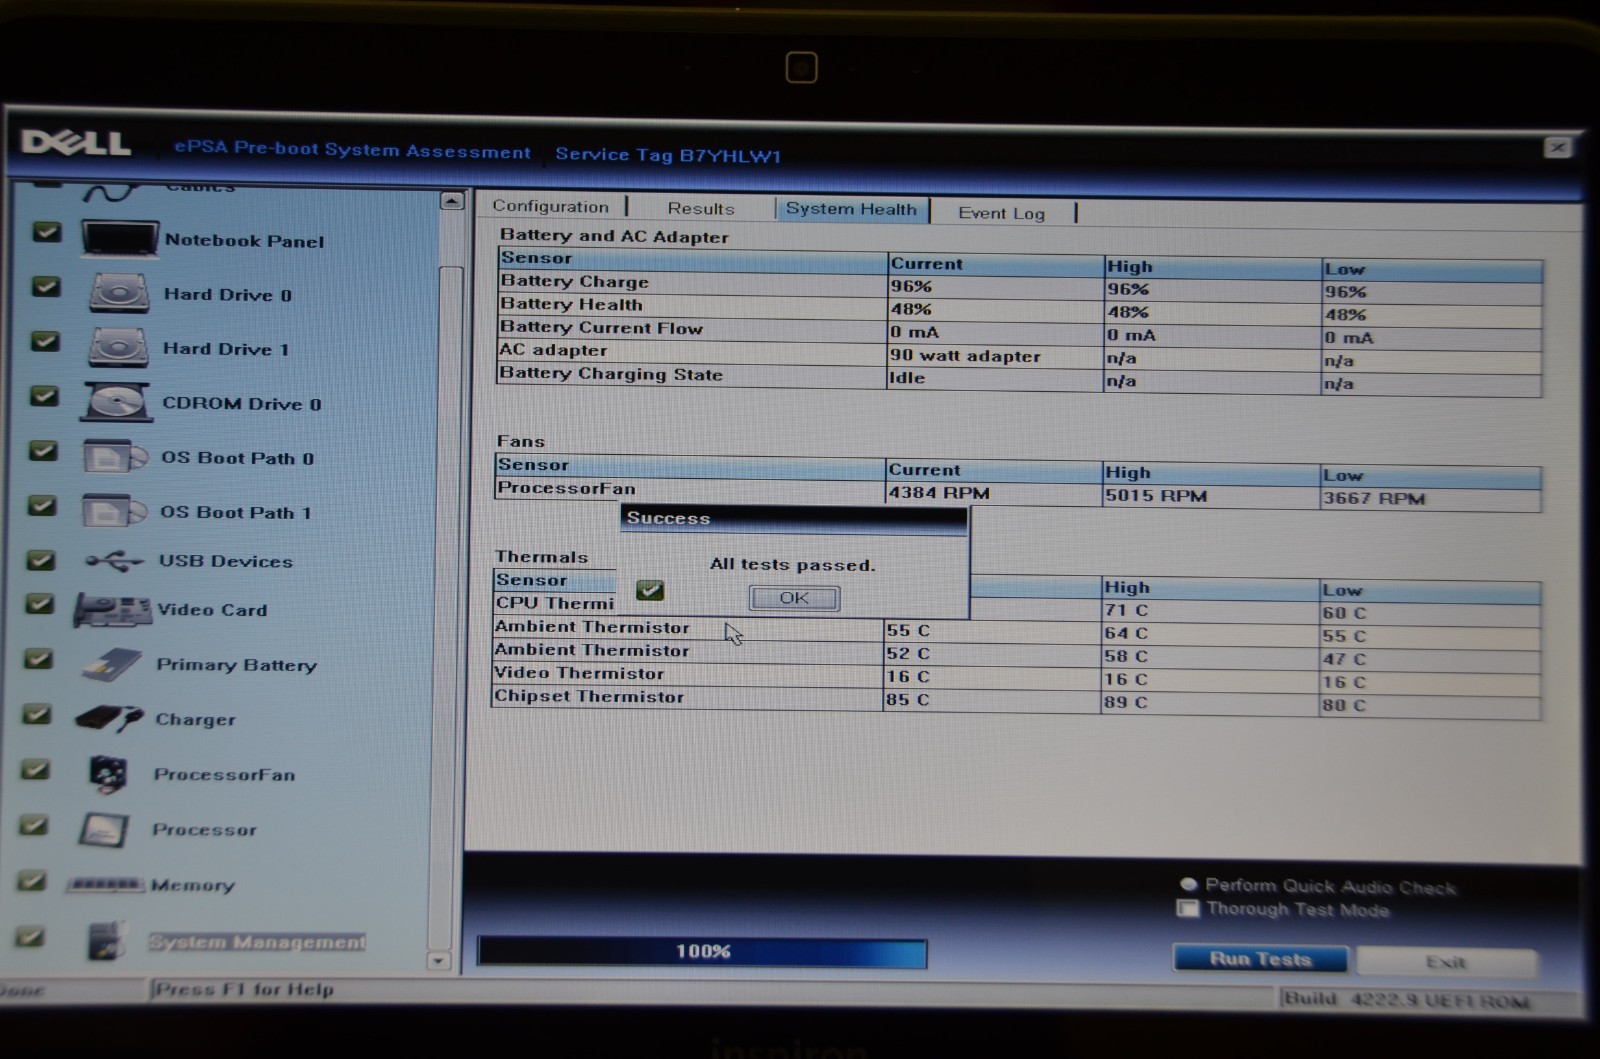Toggle the Memory test checkbox
Image resolution: width=1600 pixels, height=1059 pixels.
click(33, 880)
